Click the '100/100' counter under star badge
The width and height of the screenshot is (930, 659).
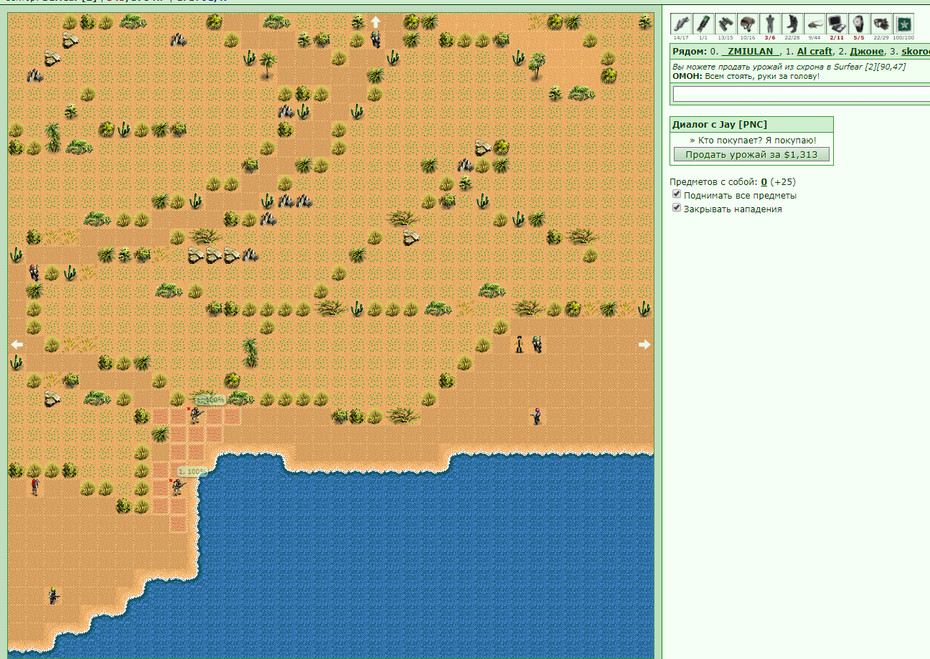903,38
